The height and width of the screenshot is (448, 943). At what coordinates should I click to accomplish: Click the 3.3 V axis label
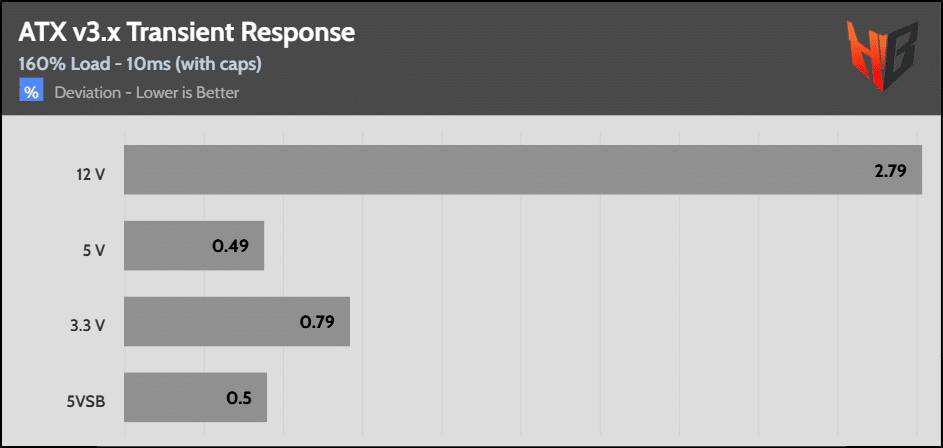[x=88, y=327]
